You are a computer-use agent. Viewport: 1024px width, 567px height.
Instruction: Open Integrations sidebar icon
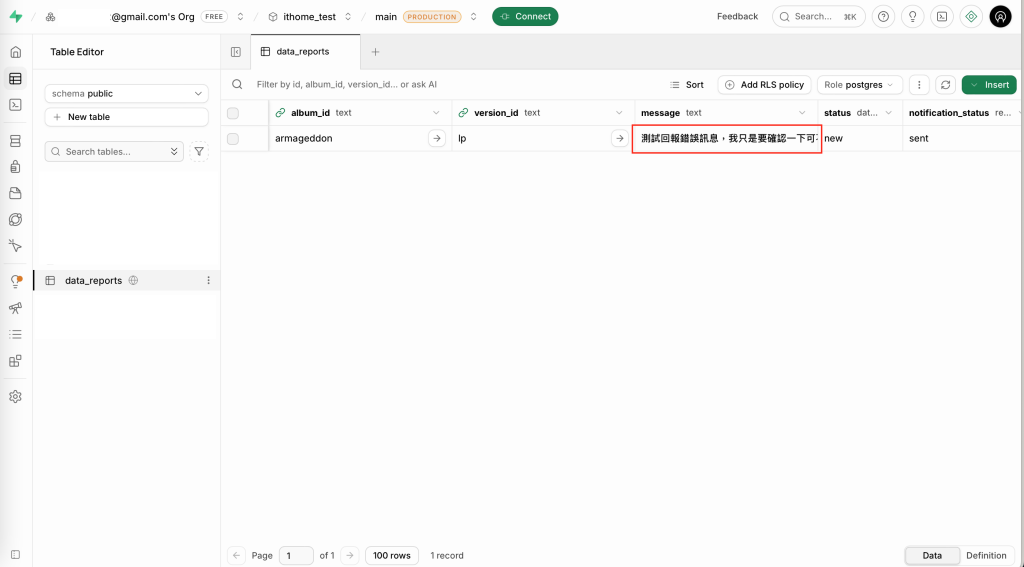(x=16, y=361)
